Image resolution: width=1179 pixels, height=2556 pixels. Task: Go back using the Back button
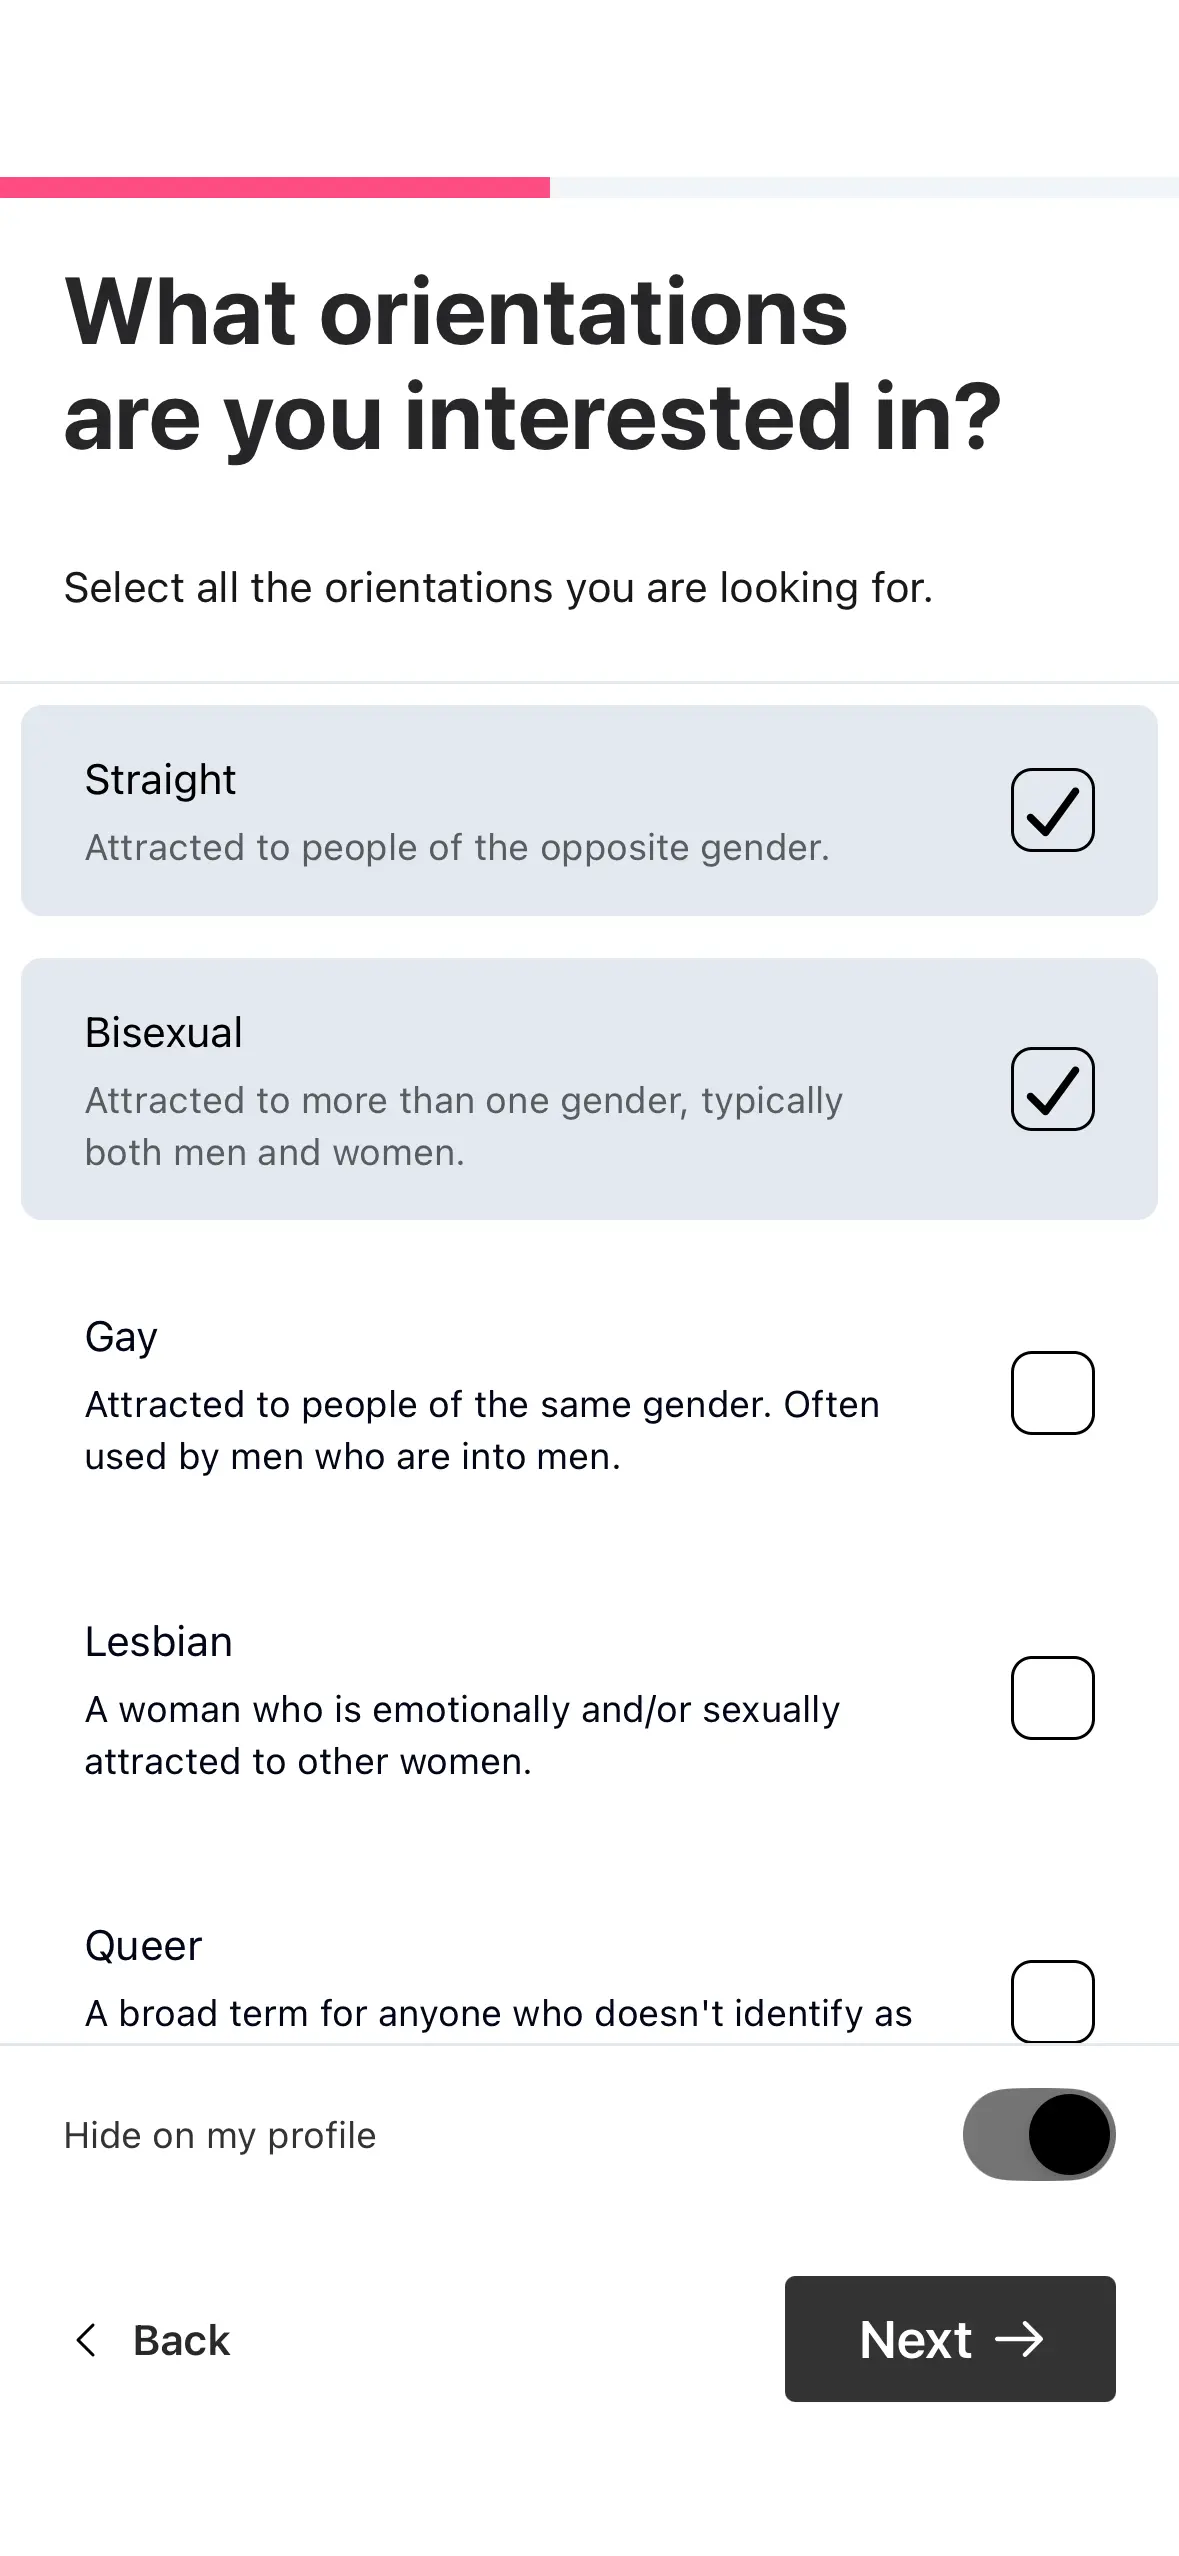(x=180, y=2340)
